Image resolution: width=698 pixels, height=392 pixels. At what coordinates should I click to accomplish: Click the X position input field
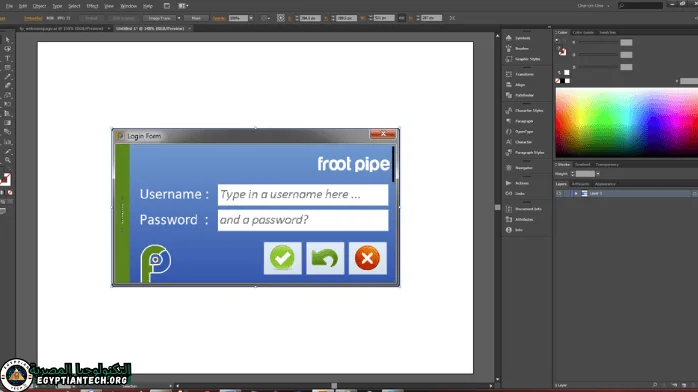pos(310,18)
